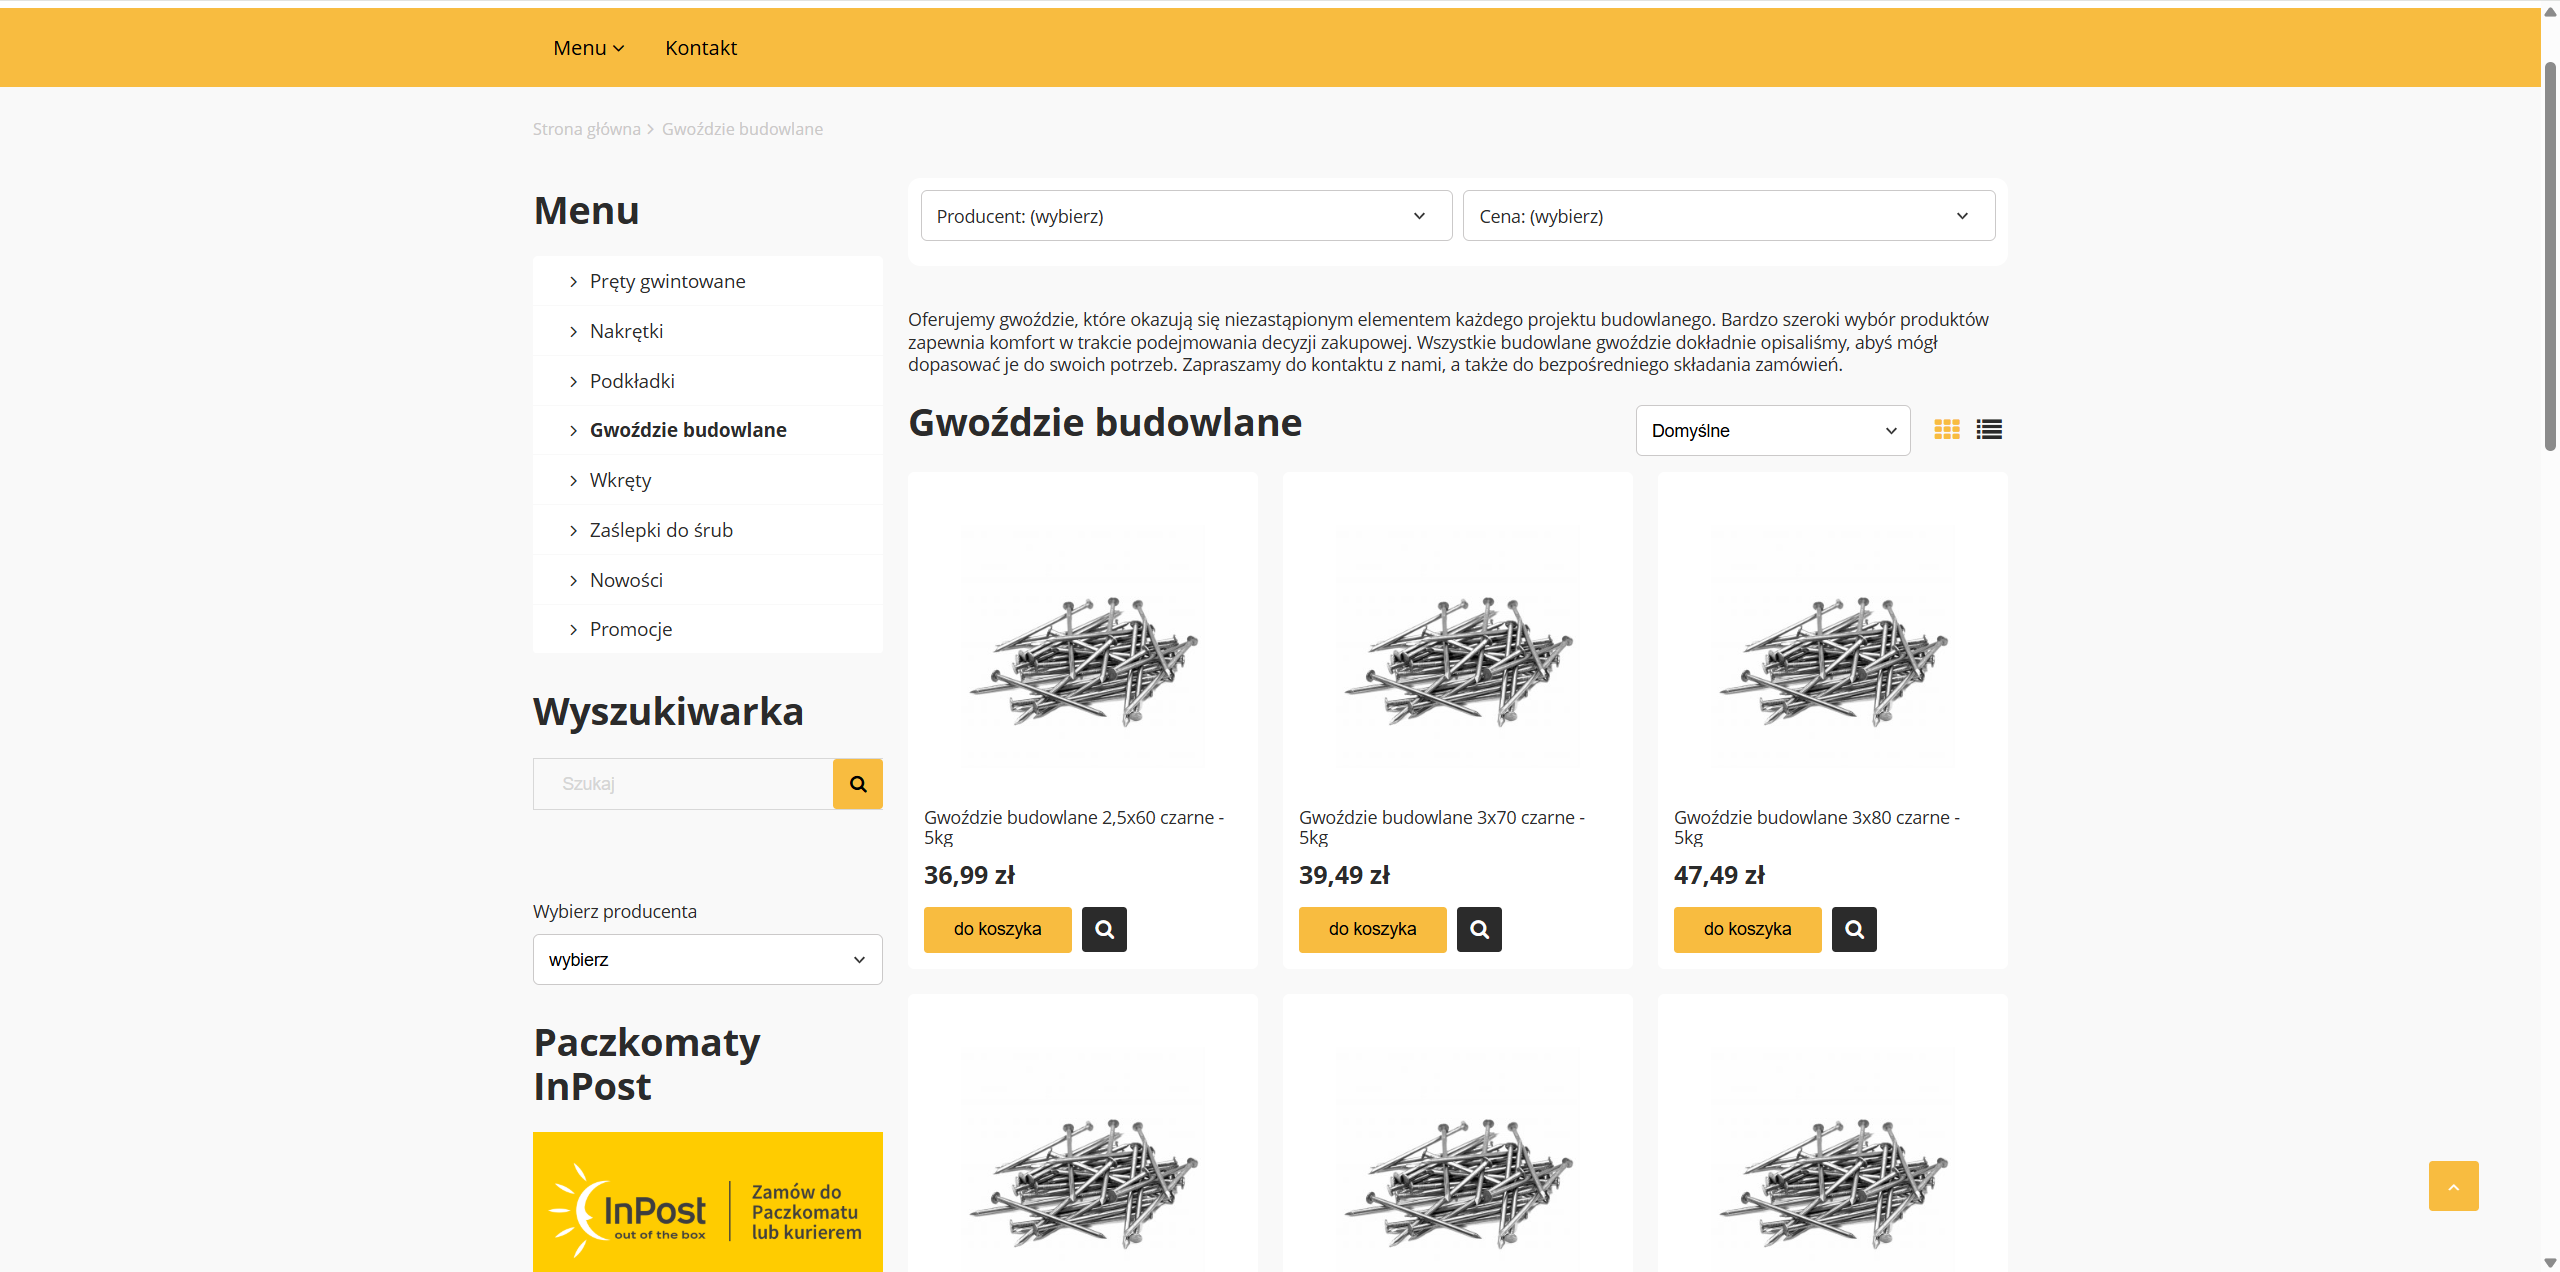Open the Promocje category
Viewport: 2560px width, 1272px height.
click(630, 628)
